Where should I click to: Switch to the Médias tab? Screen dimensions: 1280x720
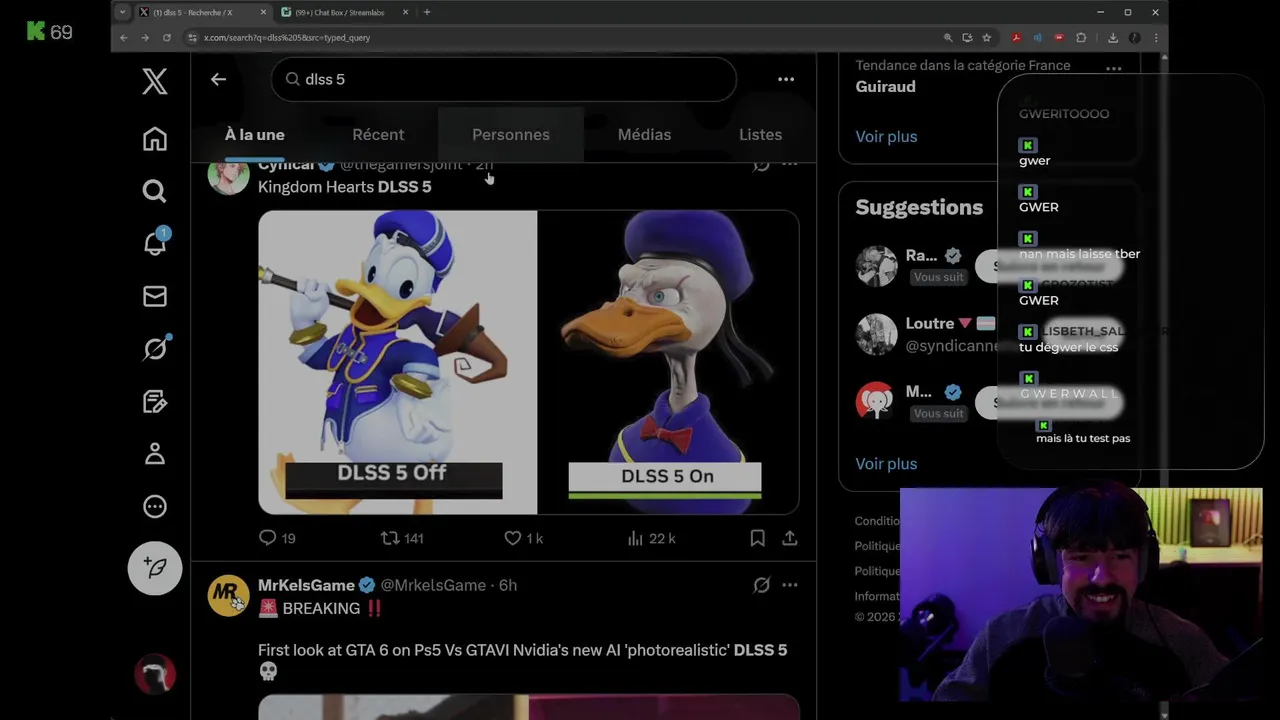click(644, 135)
